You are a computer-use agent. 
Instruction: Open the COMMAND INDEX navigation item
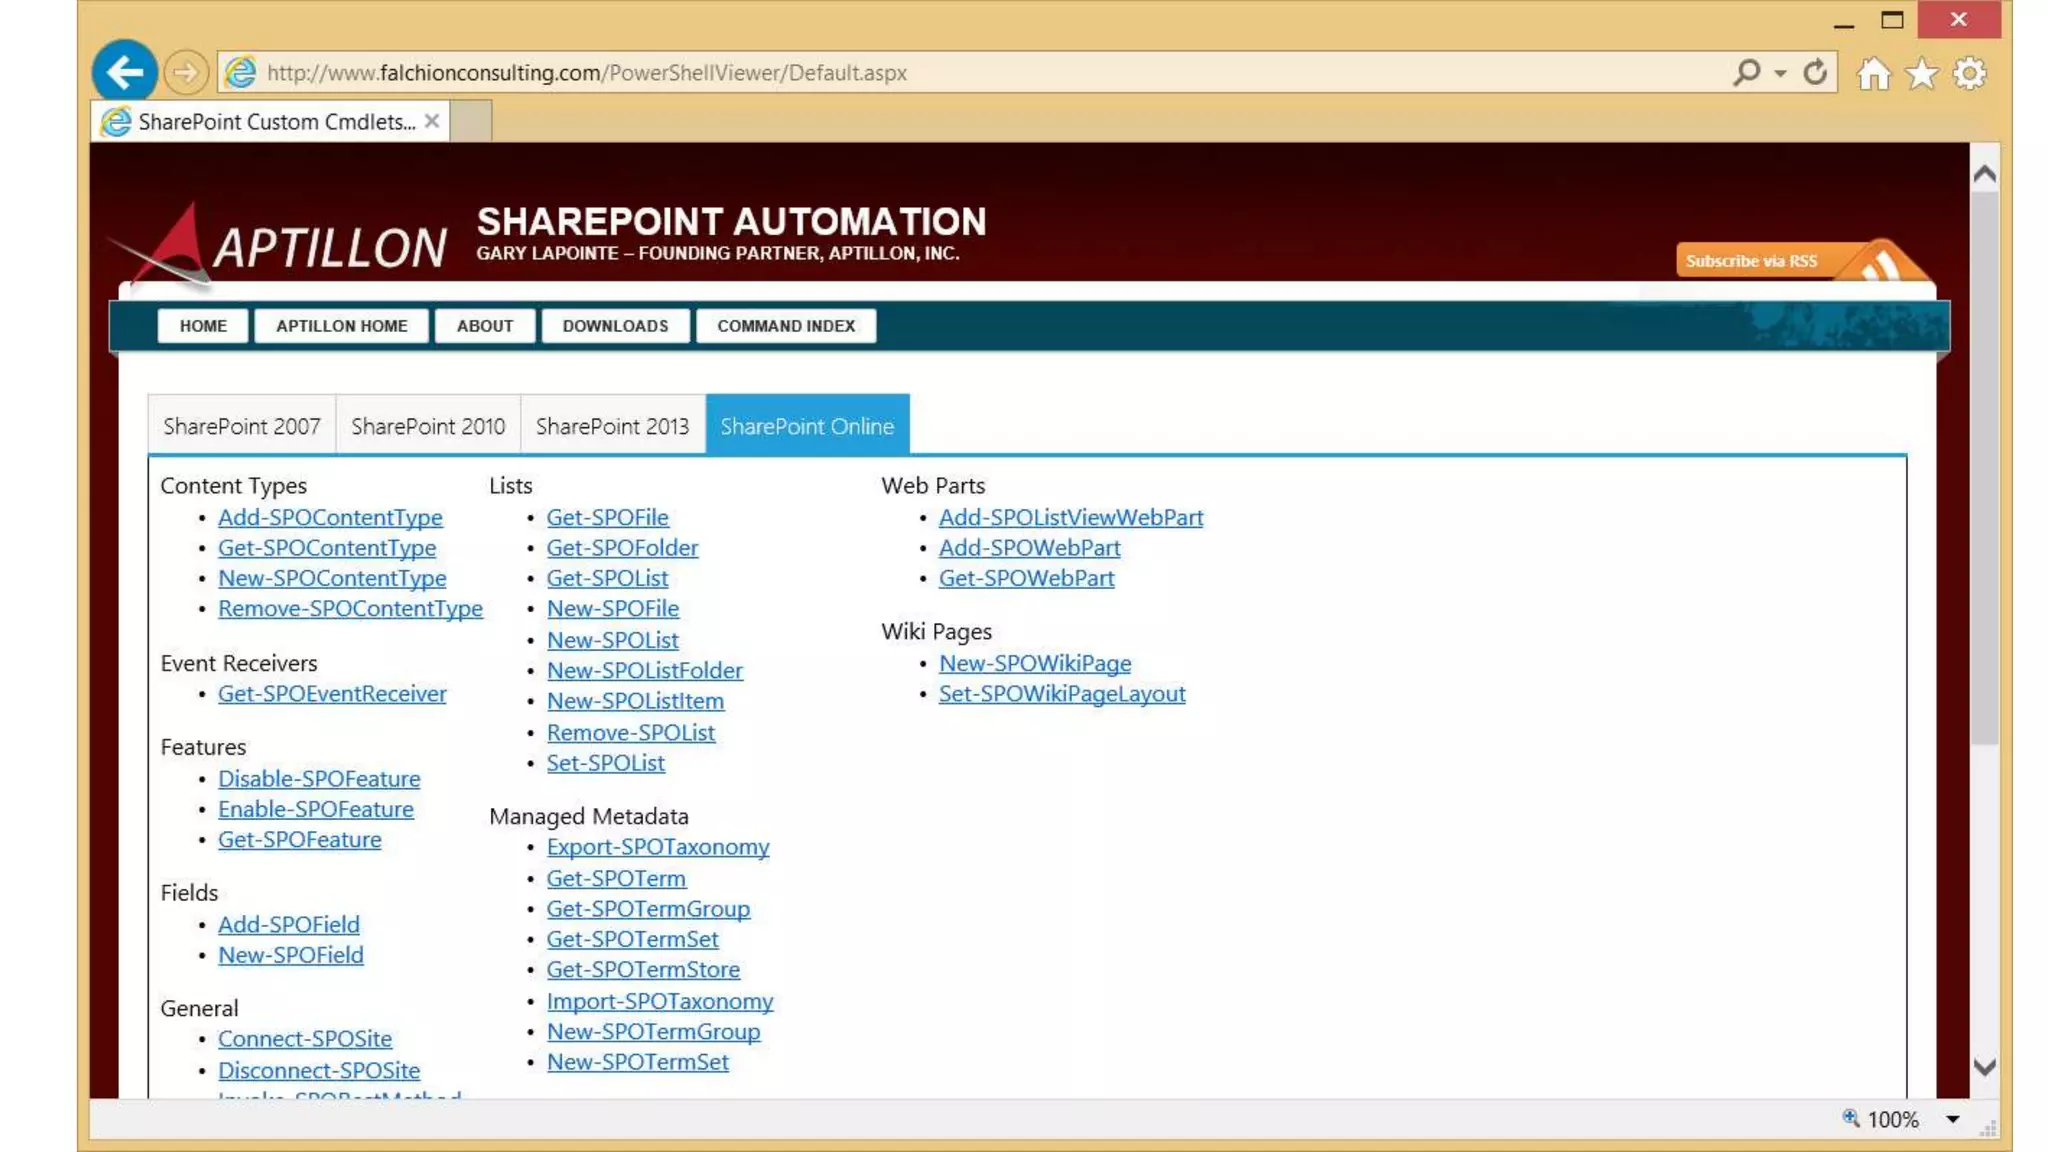(x=786, y=326)
